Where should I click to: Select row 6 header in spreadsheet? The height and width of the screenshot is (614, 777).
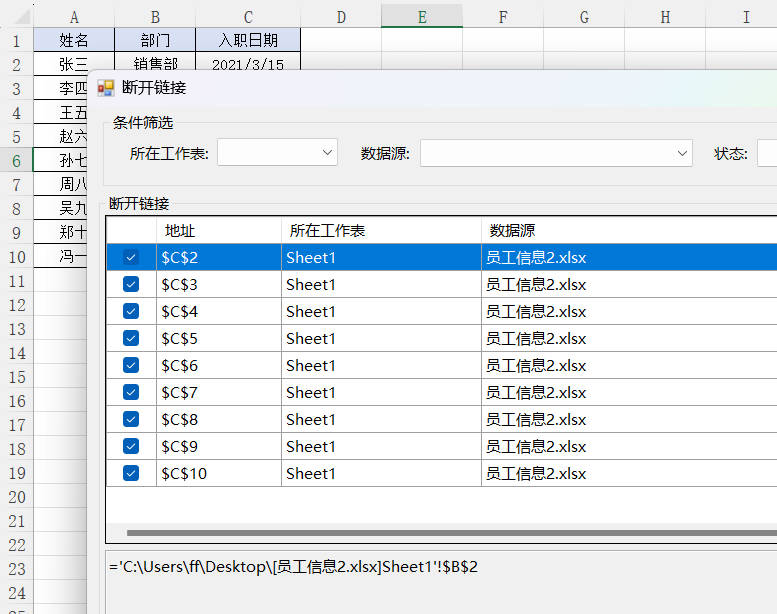[x=16, y=160]
